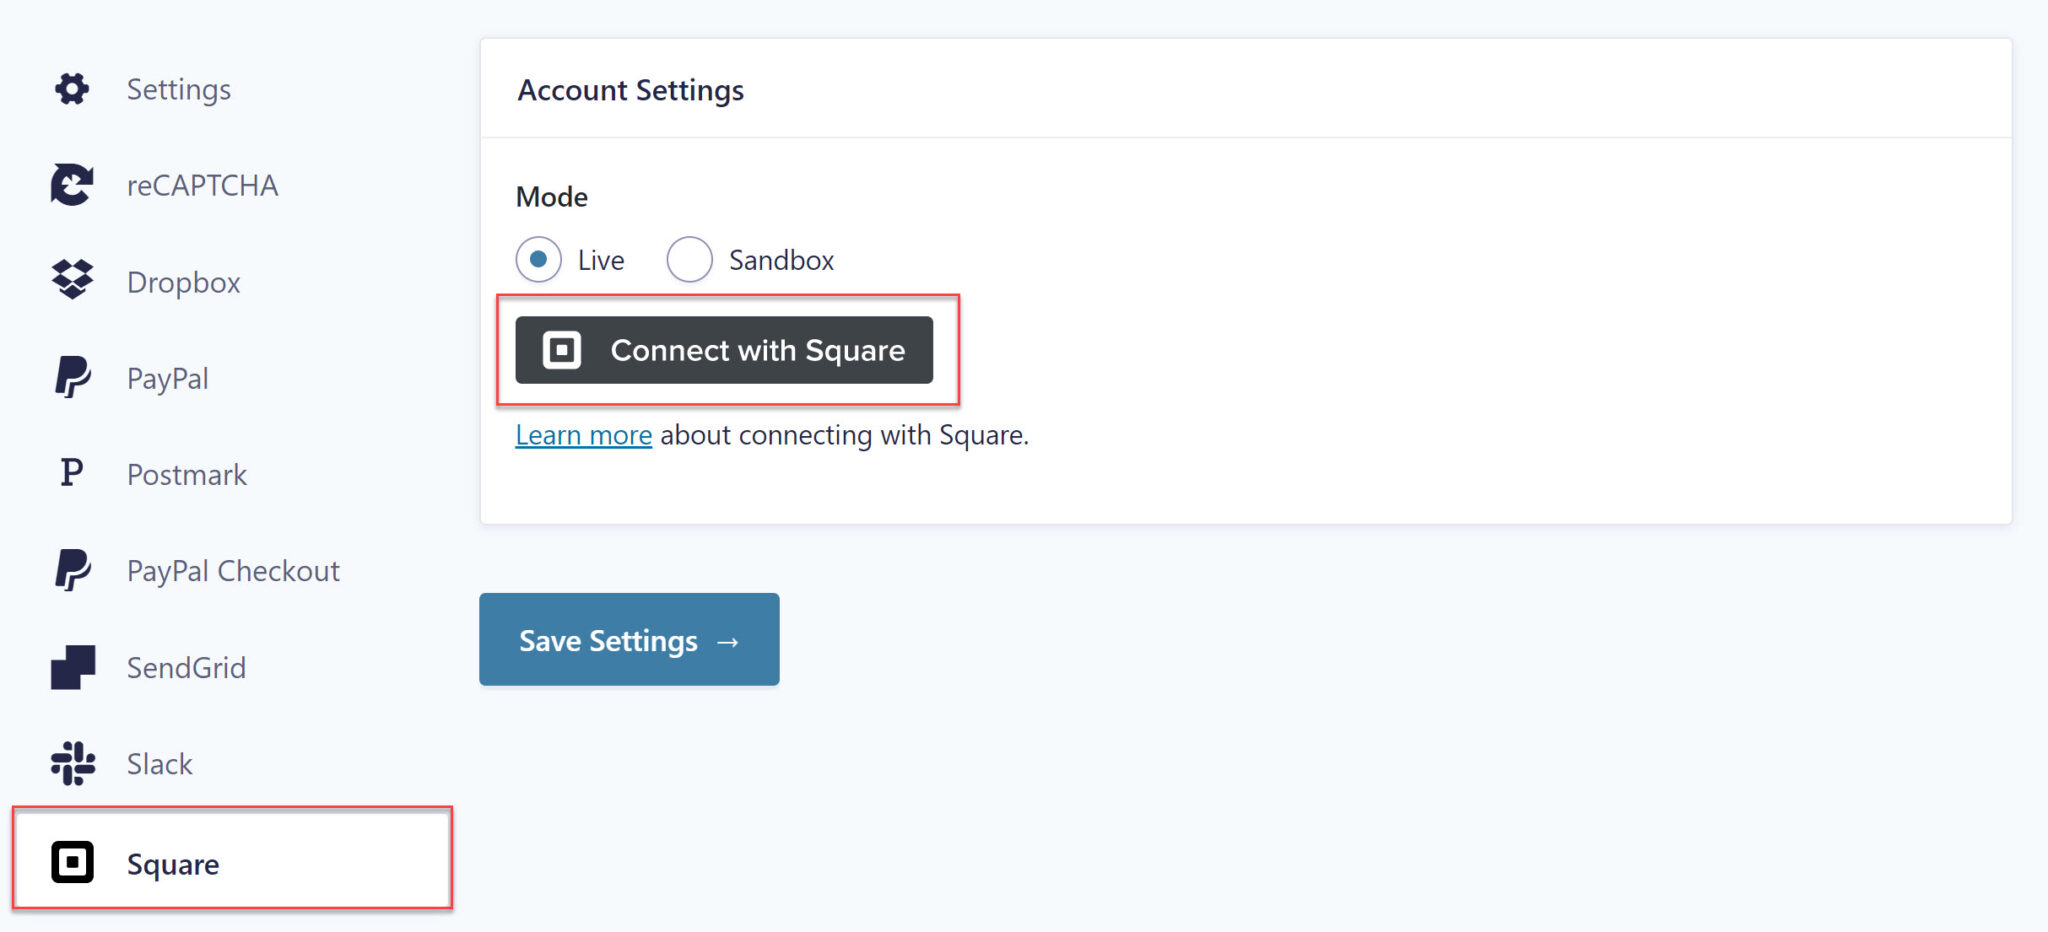Screen dimensions: 2048x932
Task: Click the Square logo inside the connect button
Action: click(x=561, y=350)
